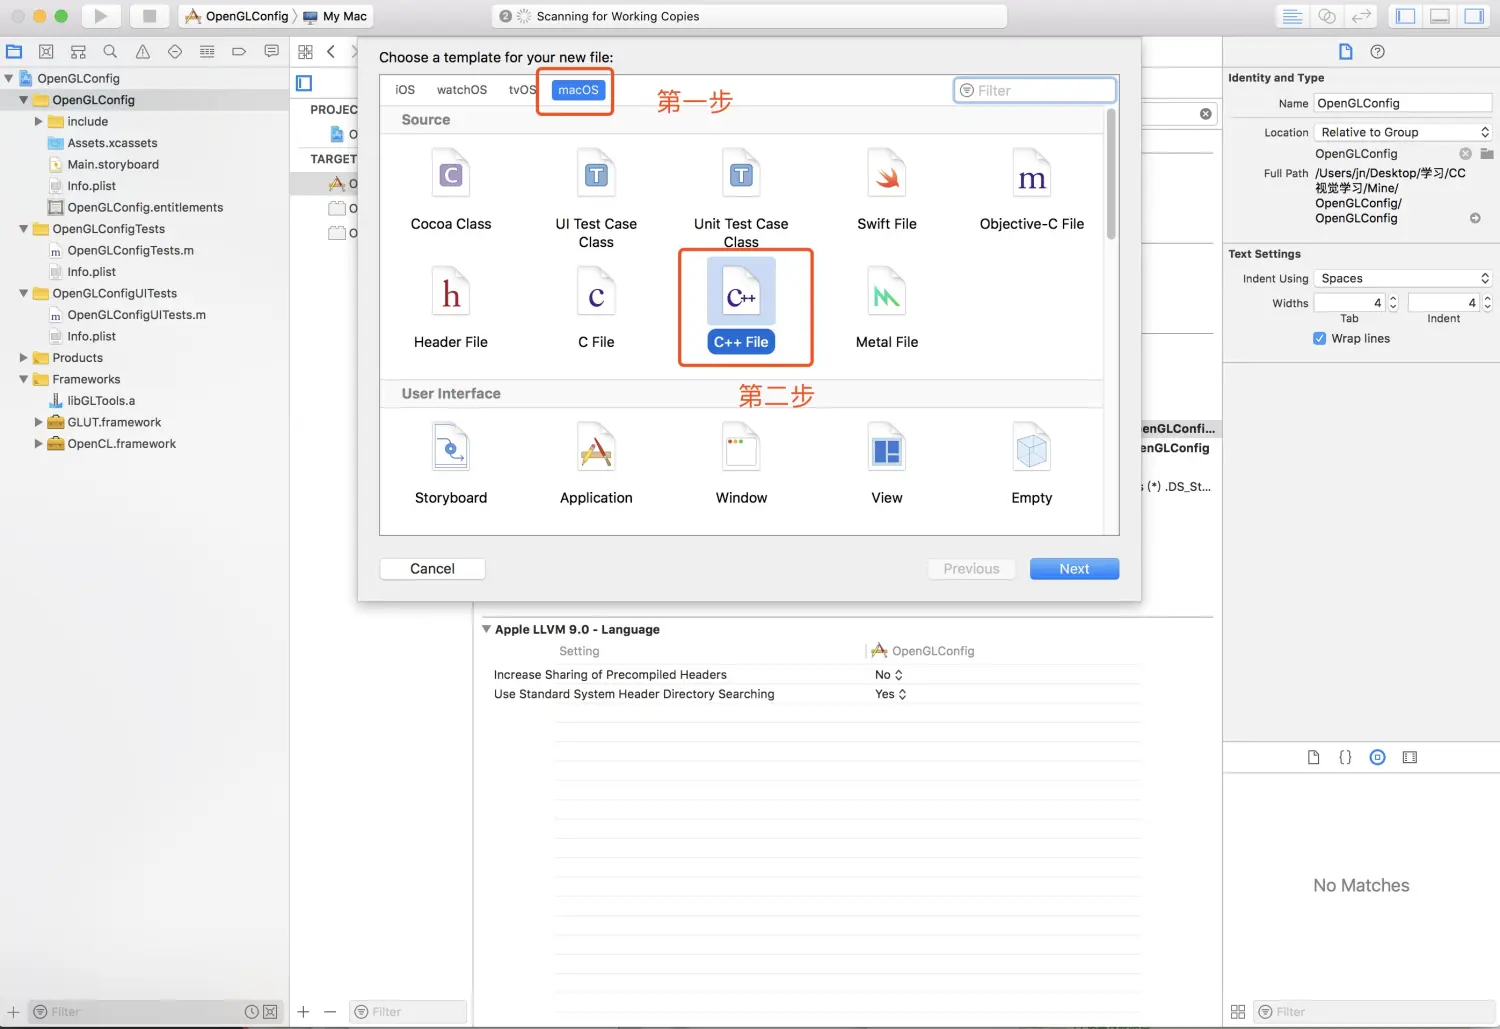Select the Objective-C File template
This screenshot has width=1500, height=1029.
1032,190
